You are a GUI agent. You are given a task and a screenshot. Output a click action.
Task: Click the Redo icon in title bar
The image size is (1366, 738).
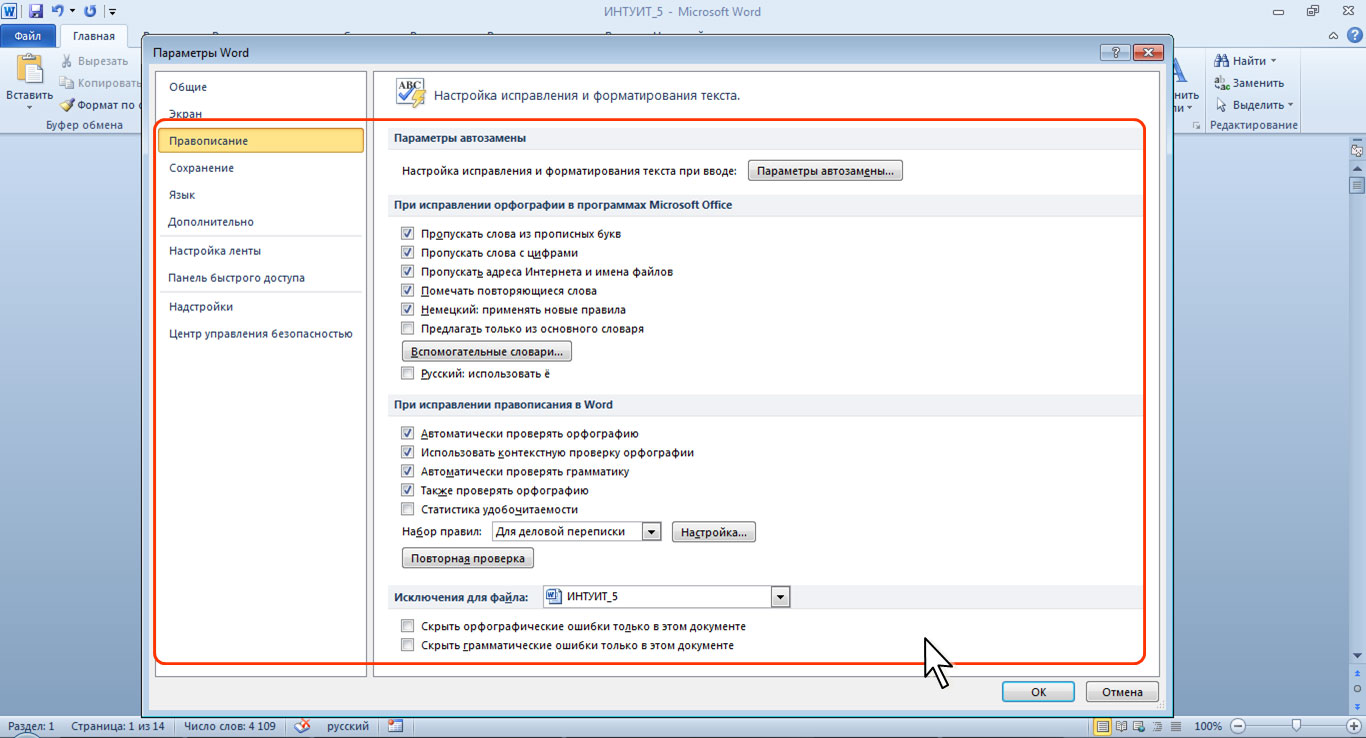[x=90, y=12]
